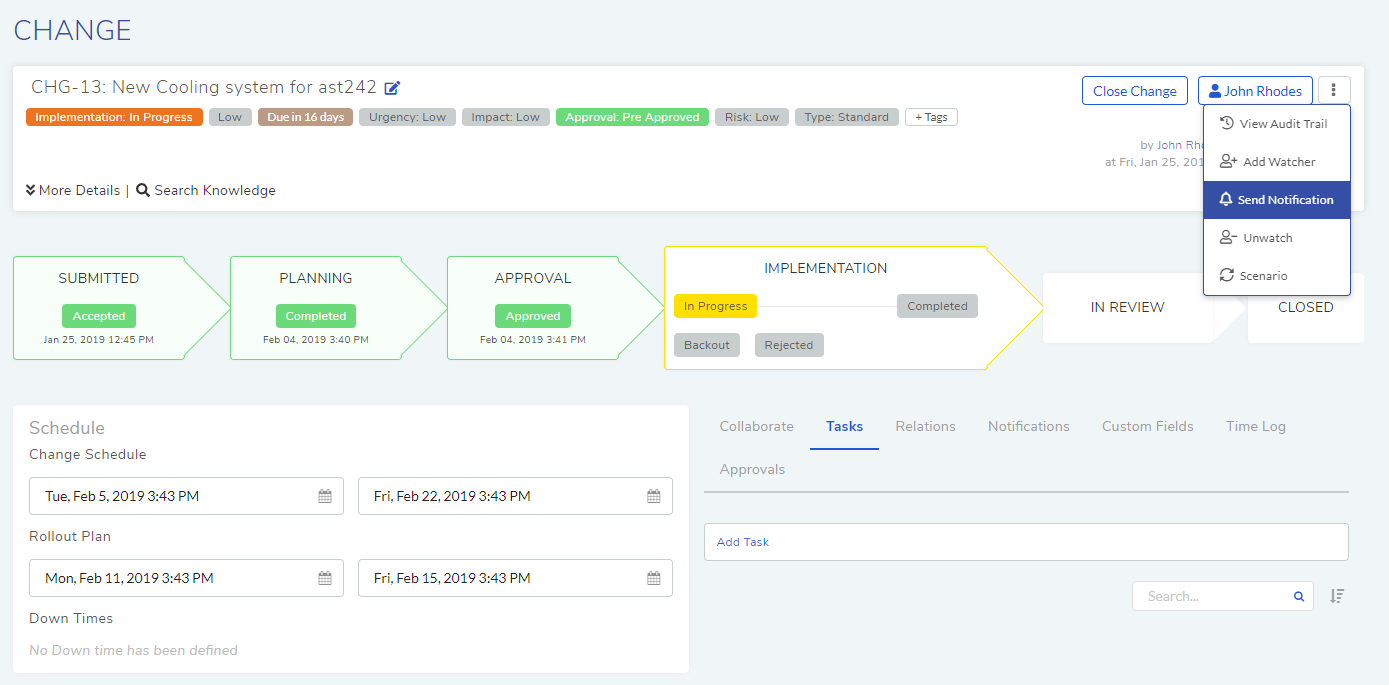
Task: Switch to Custom Fields tab
Action: coord(1148,426)
